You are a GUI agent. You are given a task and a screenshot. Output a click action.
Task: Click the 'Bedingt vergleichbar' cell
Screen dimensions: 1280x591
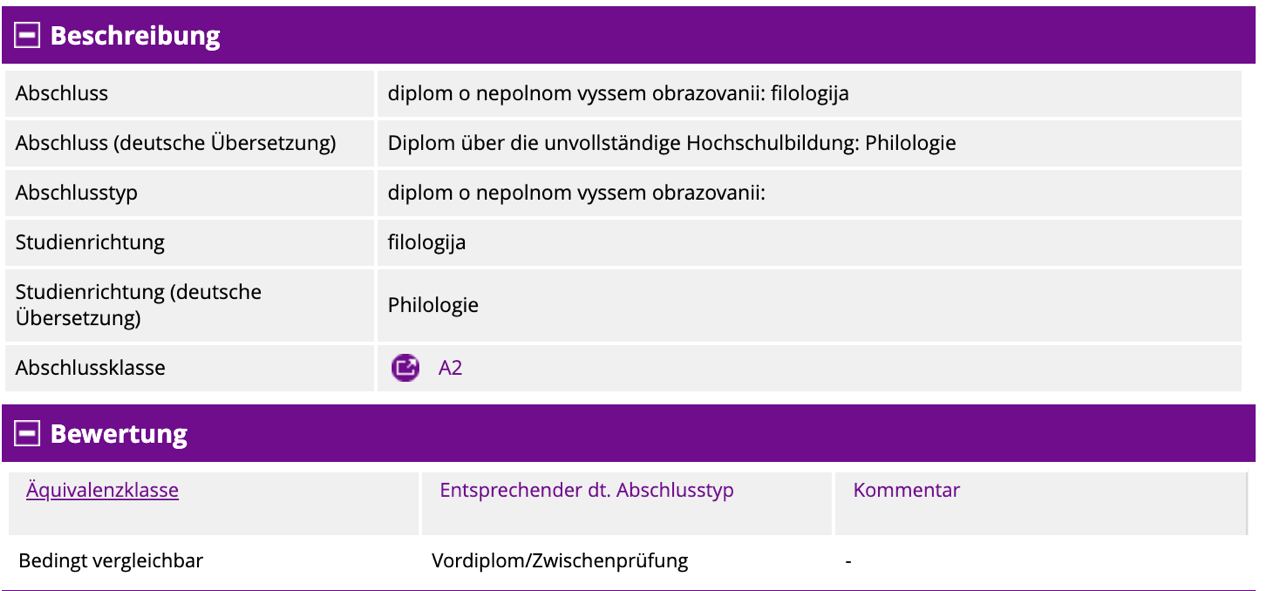coord(111,561)
